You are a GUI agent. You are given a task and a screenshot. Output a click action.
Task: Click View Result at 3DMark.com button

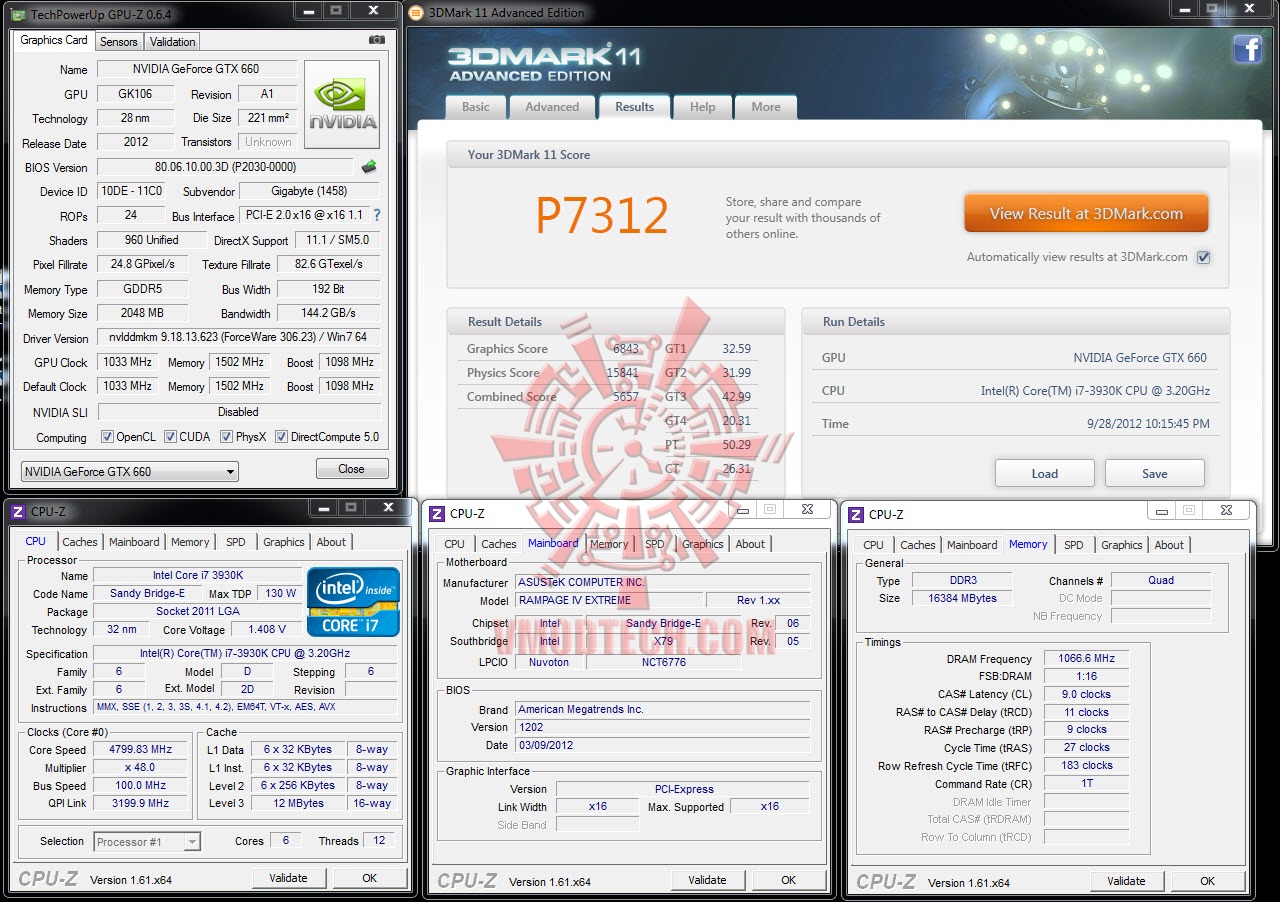1086,213
